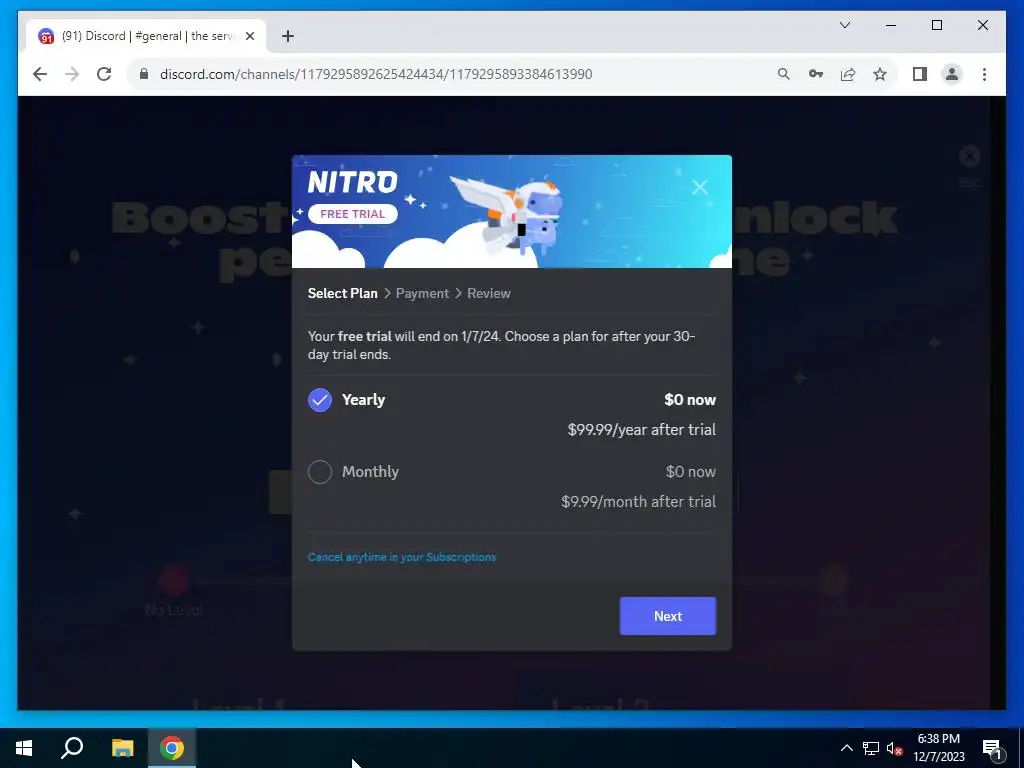Bookmark this page with the star icon

point(880,74)
